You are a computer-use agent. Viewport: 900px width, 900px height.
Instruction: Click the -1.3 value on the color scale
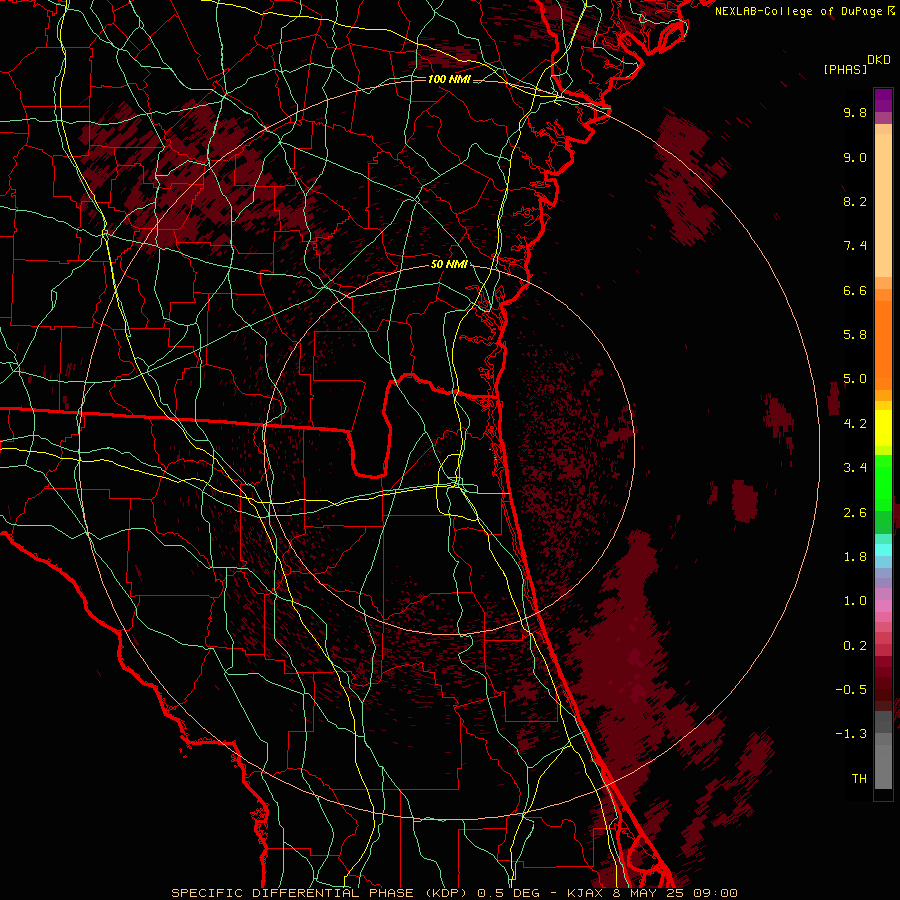click(851, 734)
